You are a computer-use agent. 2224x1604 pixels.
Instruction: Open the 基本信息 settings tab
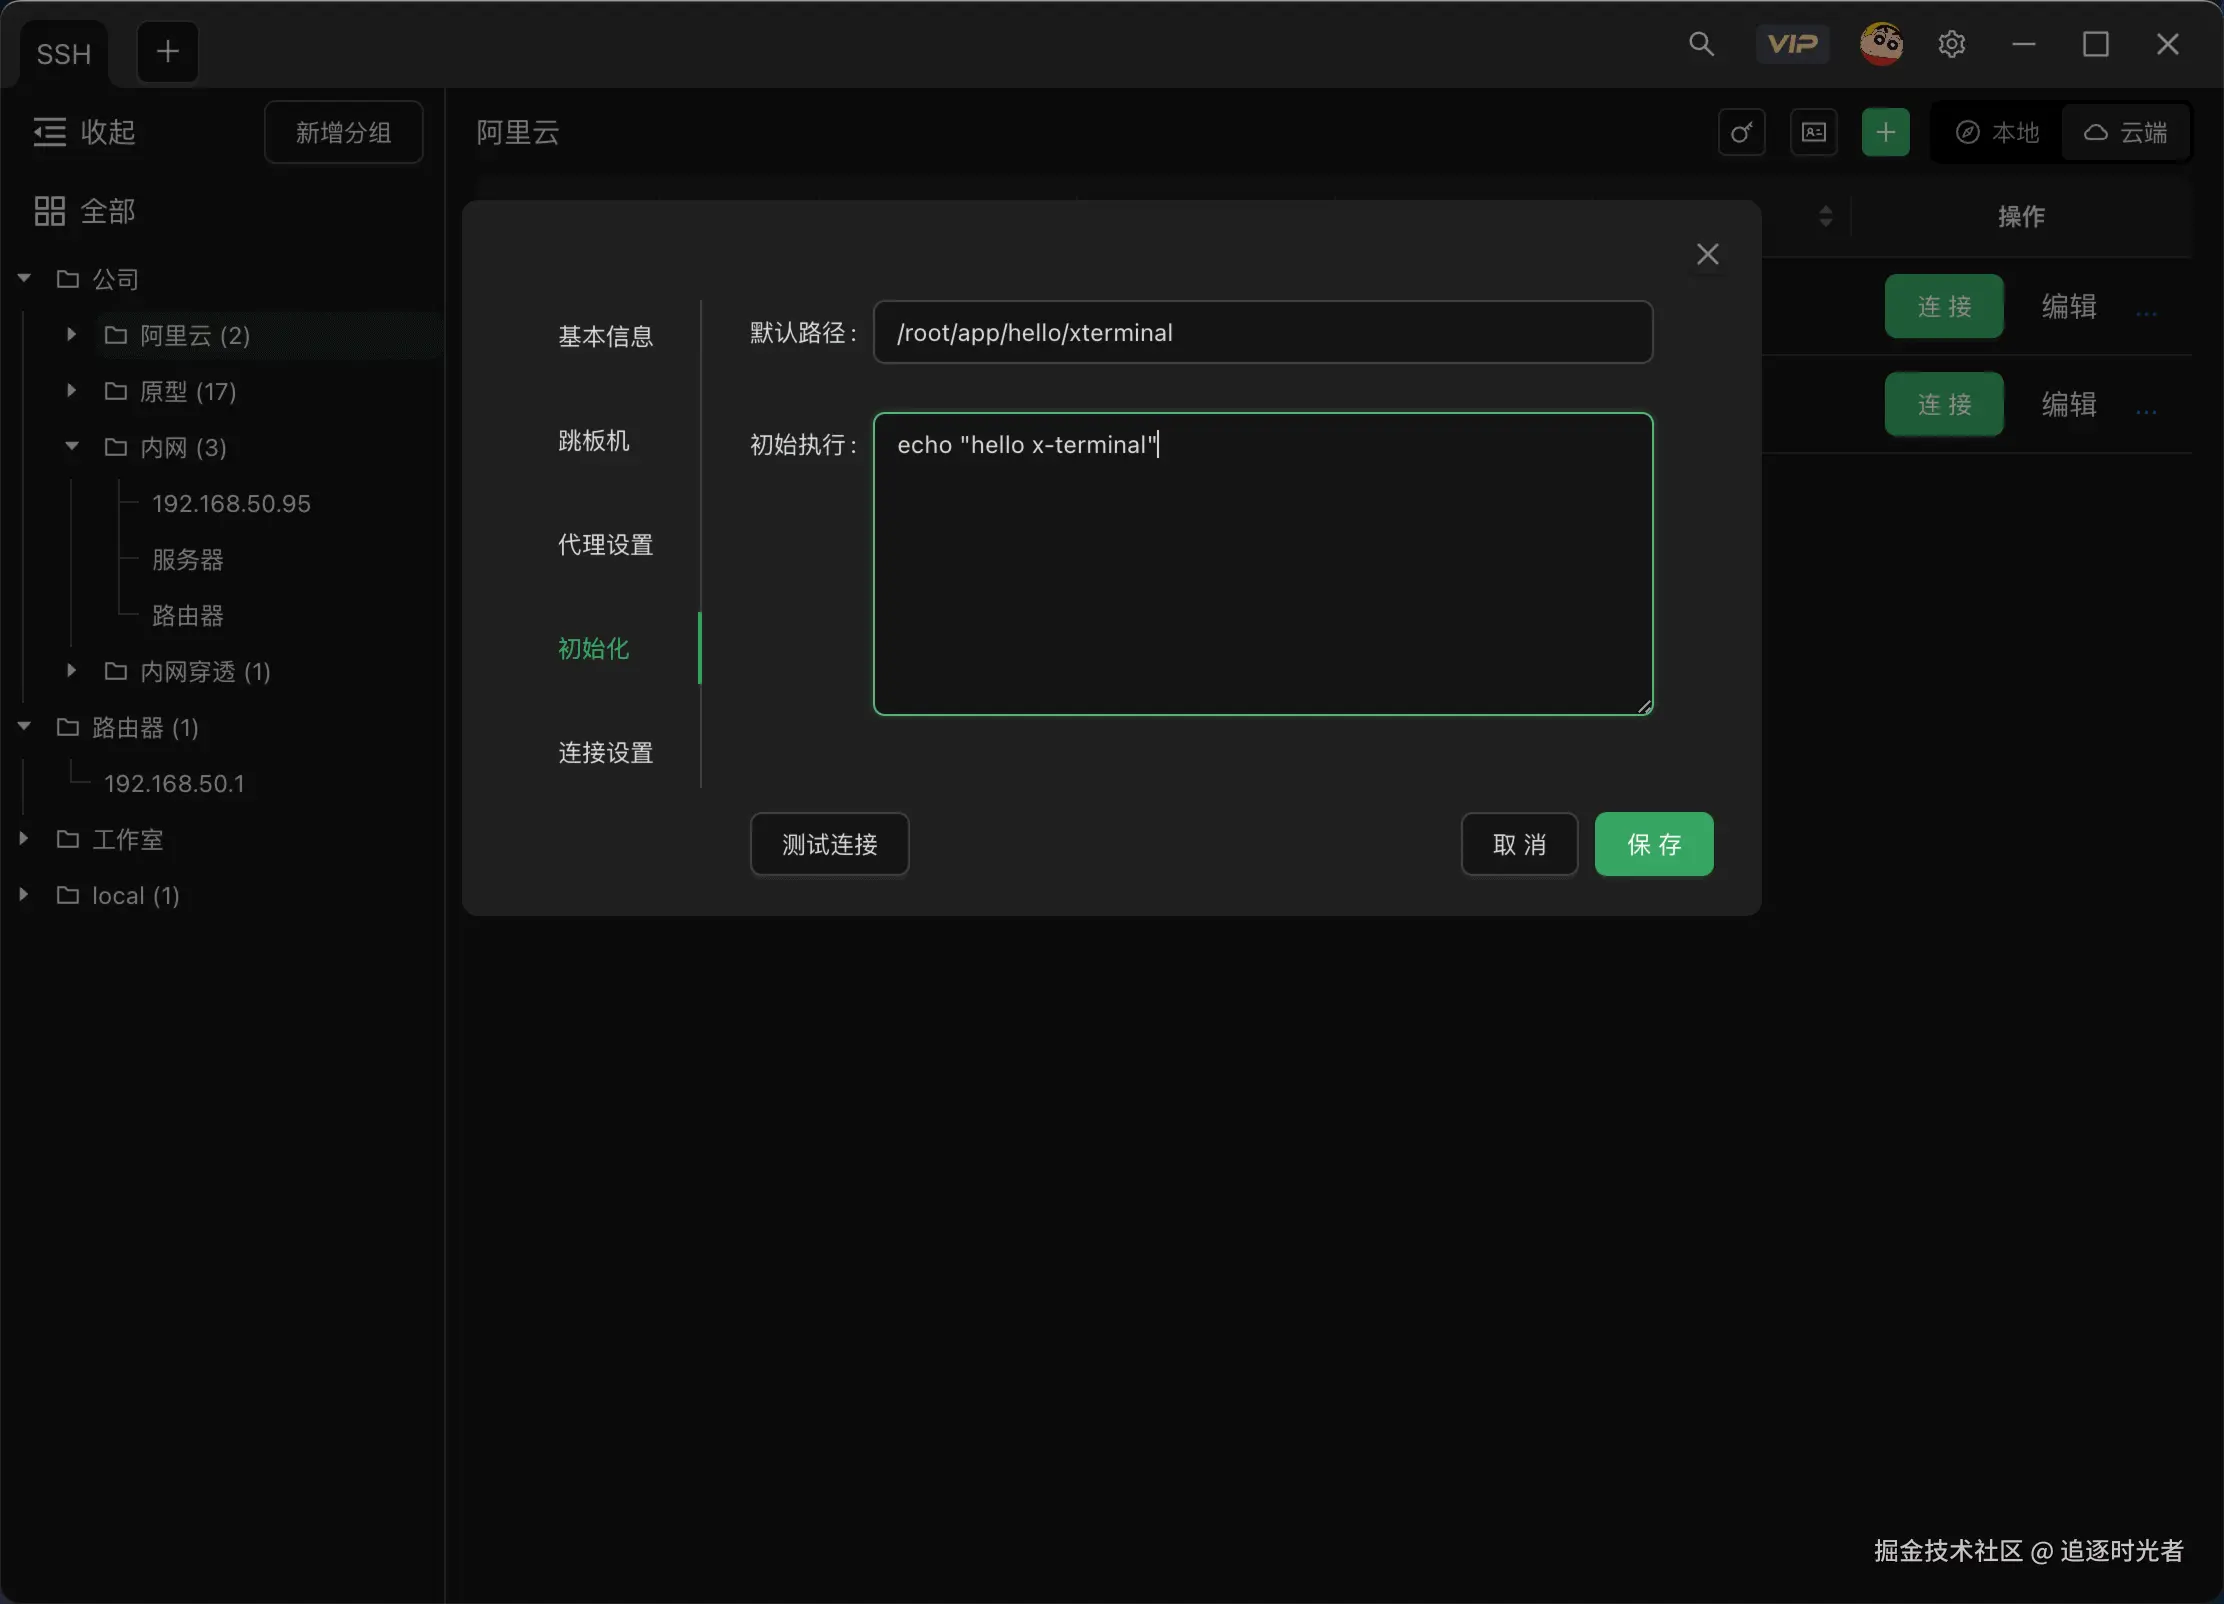605,337
